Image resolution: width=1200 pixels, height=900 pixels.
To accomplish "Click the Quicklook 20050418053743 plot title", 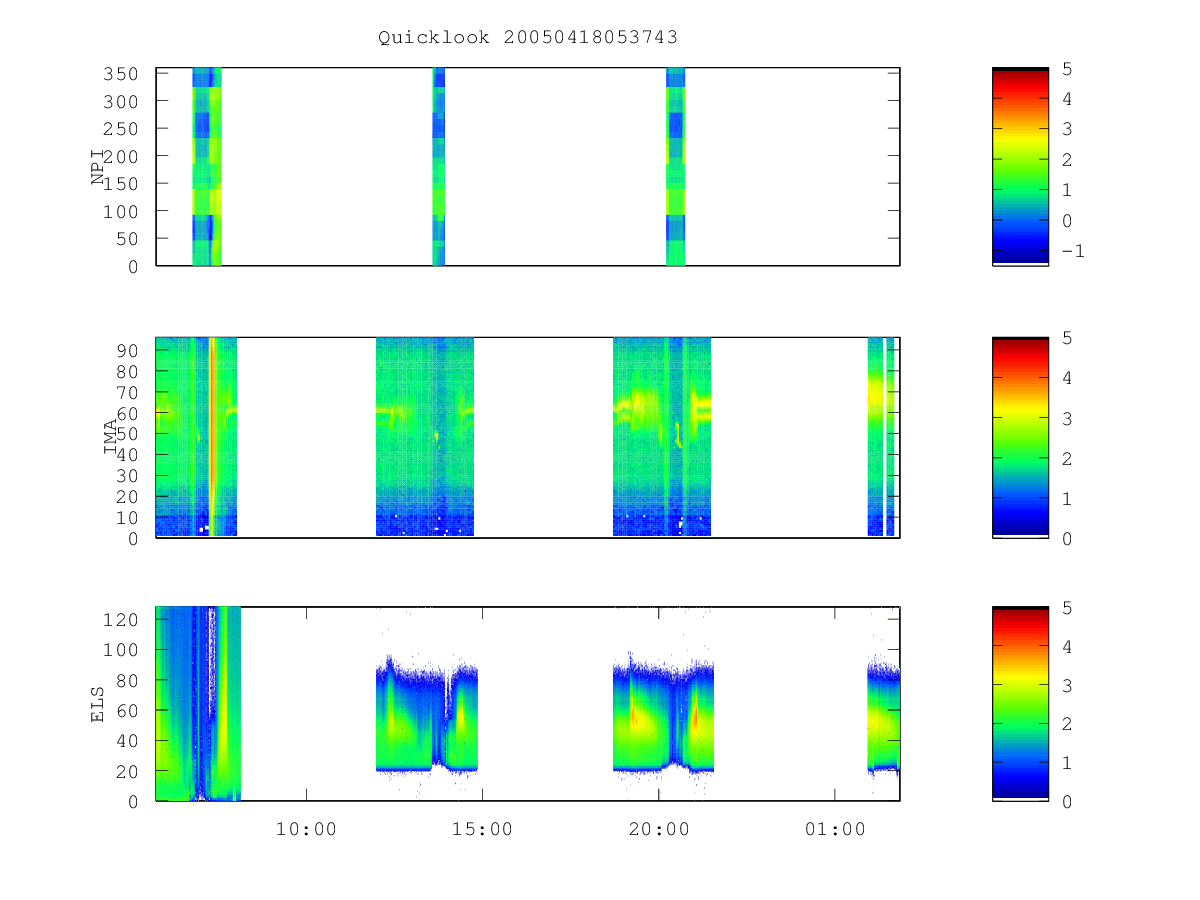I will [528, 37].
